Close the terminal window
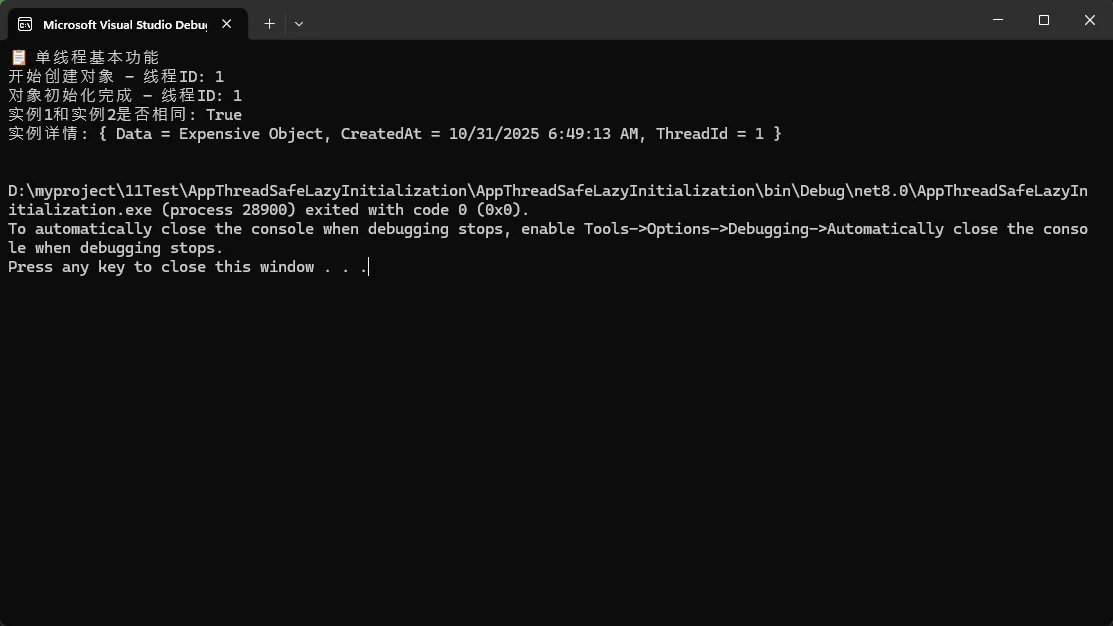1113x626 pixels. pos(1088,20)
